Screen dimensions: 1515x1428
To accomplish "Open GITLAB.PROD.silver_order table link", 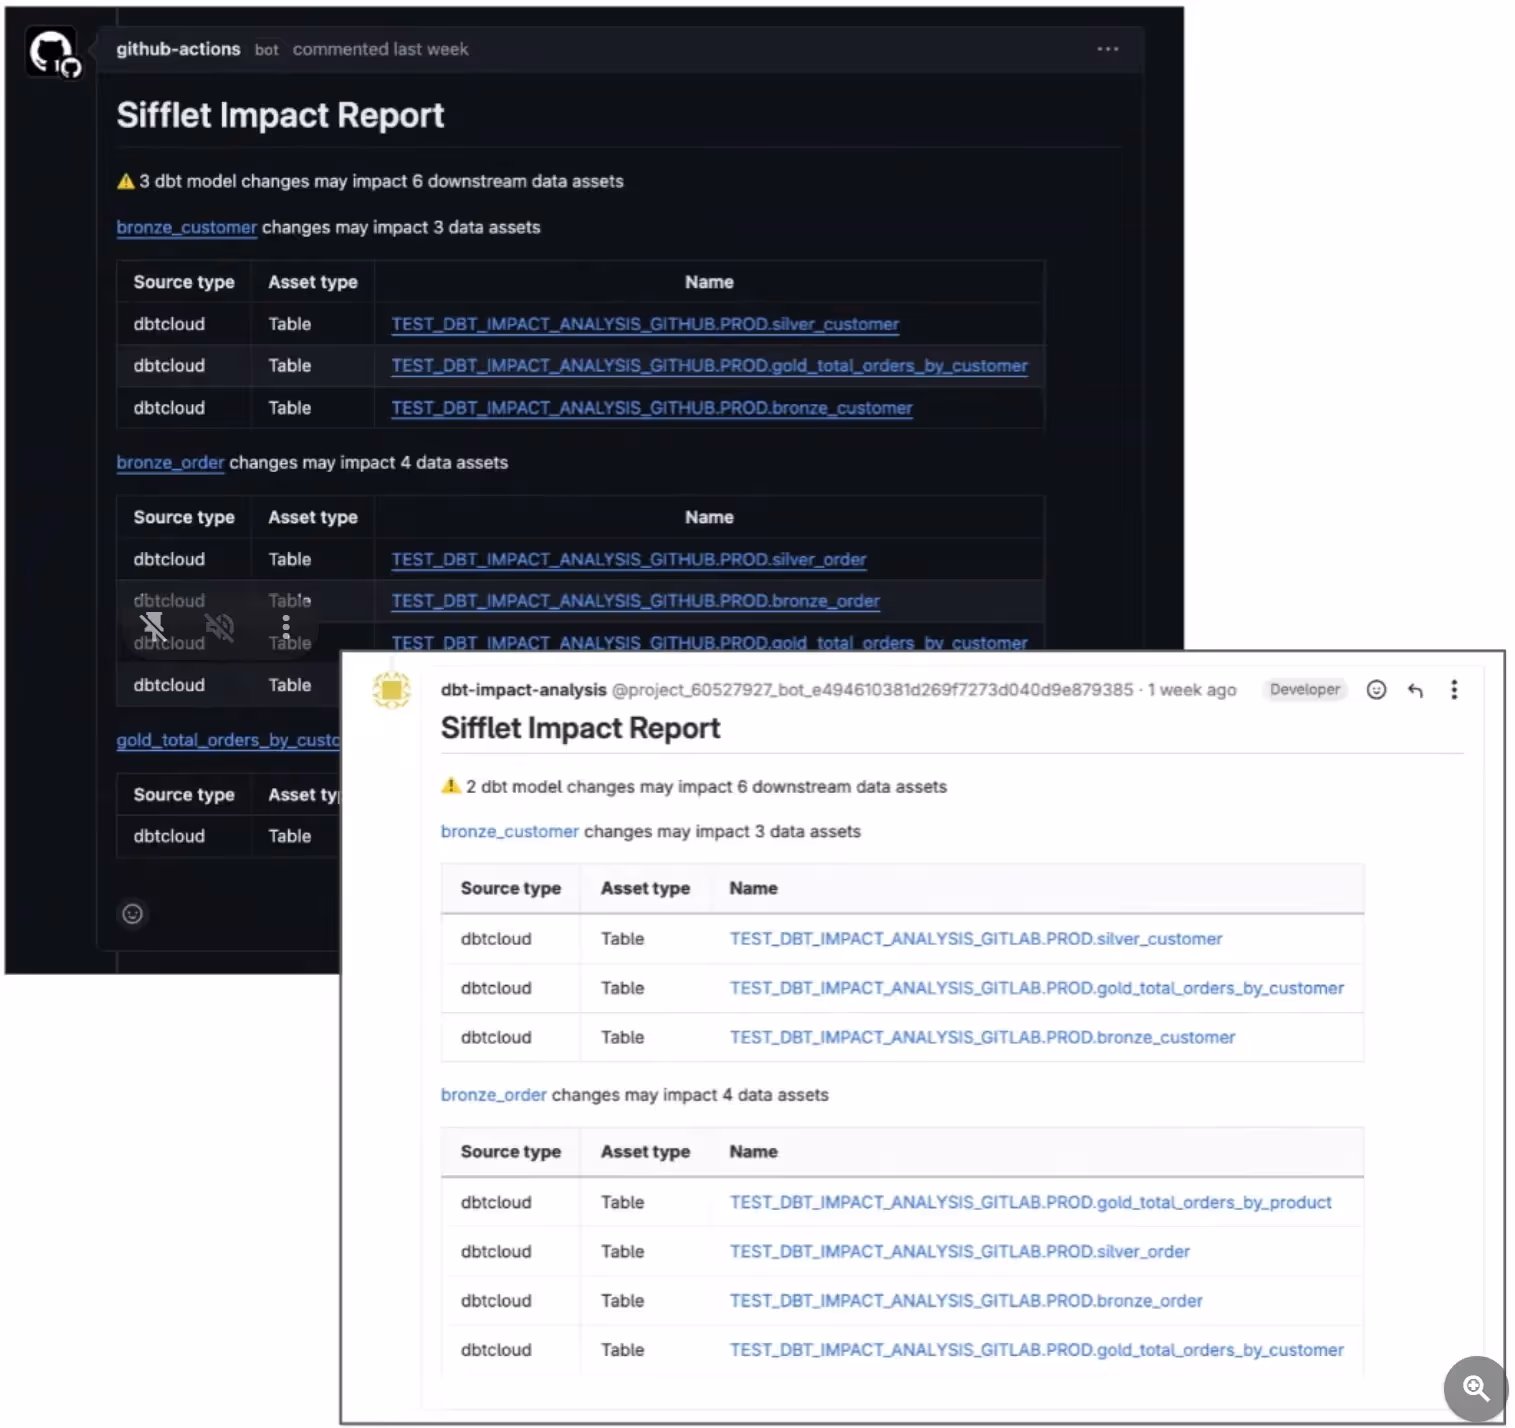I will [x=960, y=1251].
